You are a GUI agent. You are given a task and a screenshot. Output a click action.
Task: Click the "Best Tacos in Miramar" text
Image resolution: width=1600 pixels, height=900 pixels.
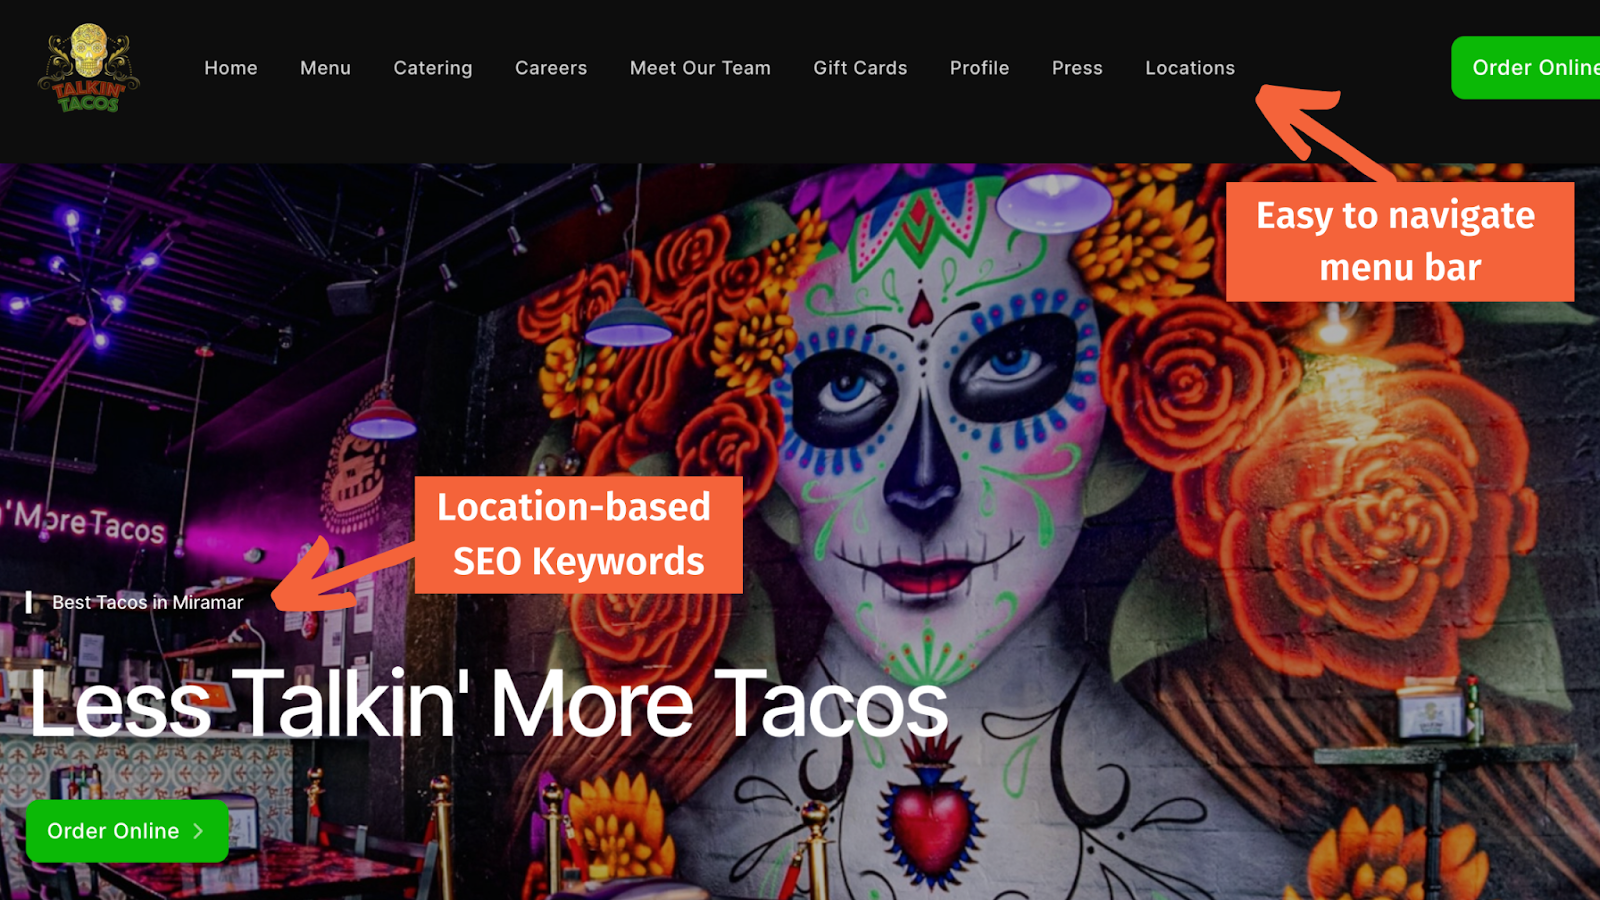148,602
